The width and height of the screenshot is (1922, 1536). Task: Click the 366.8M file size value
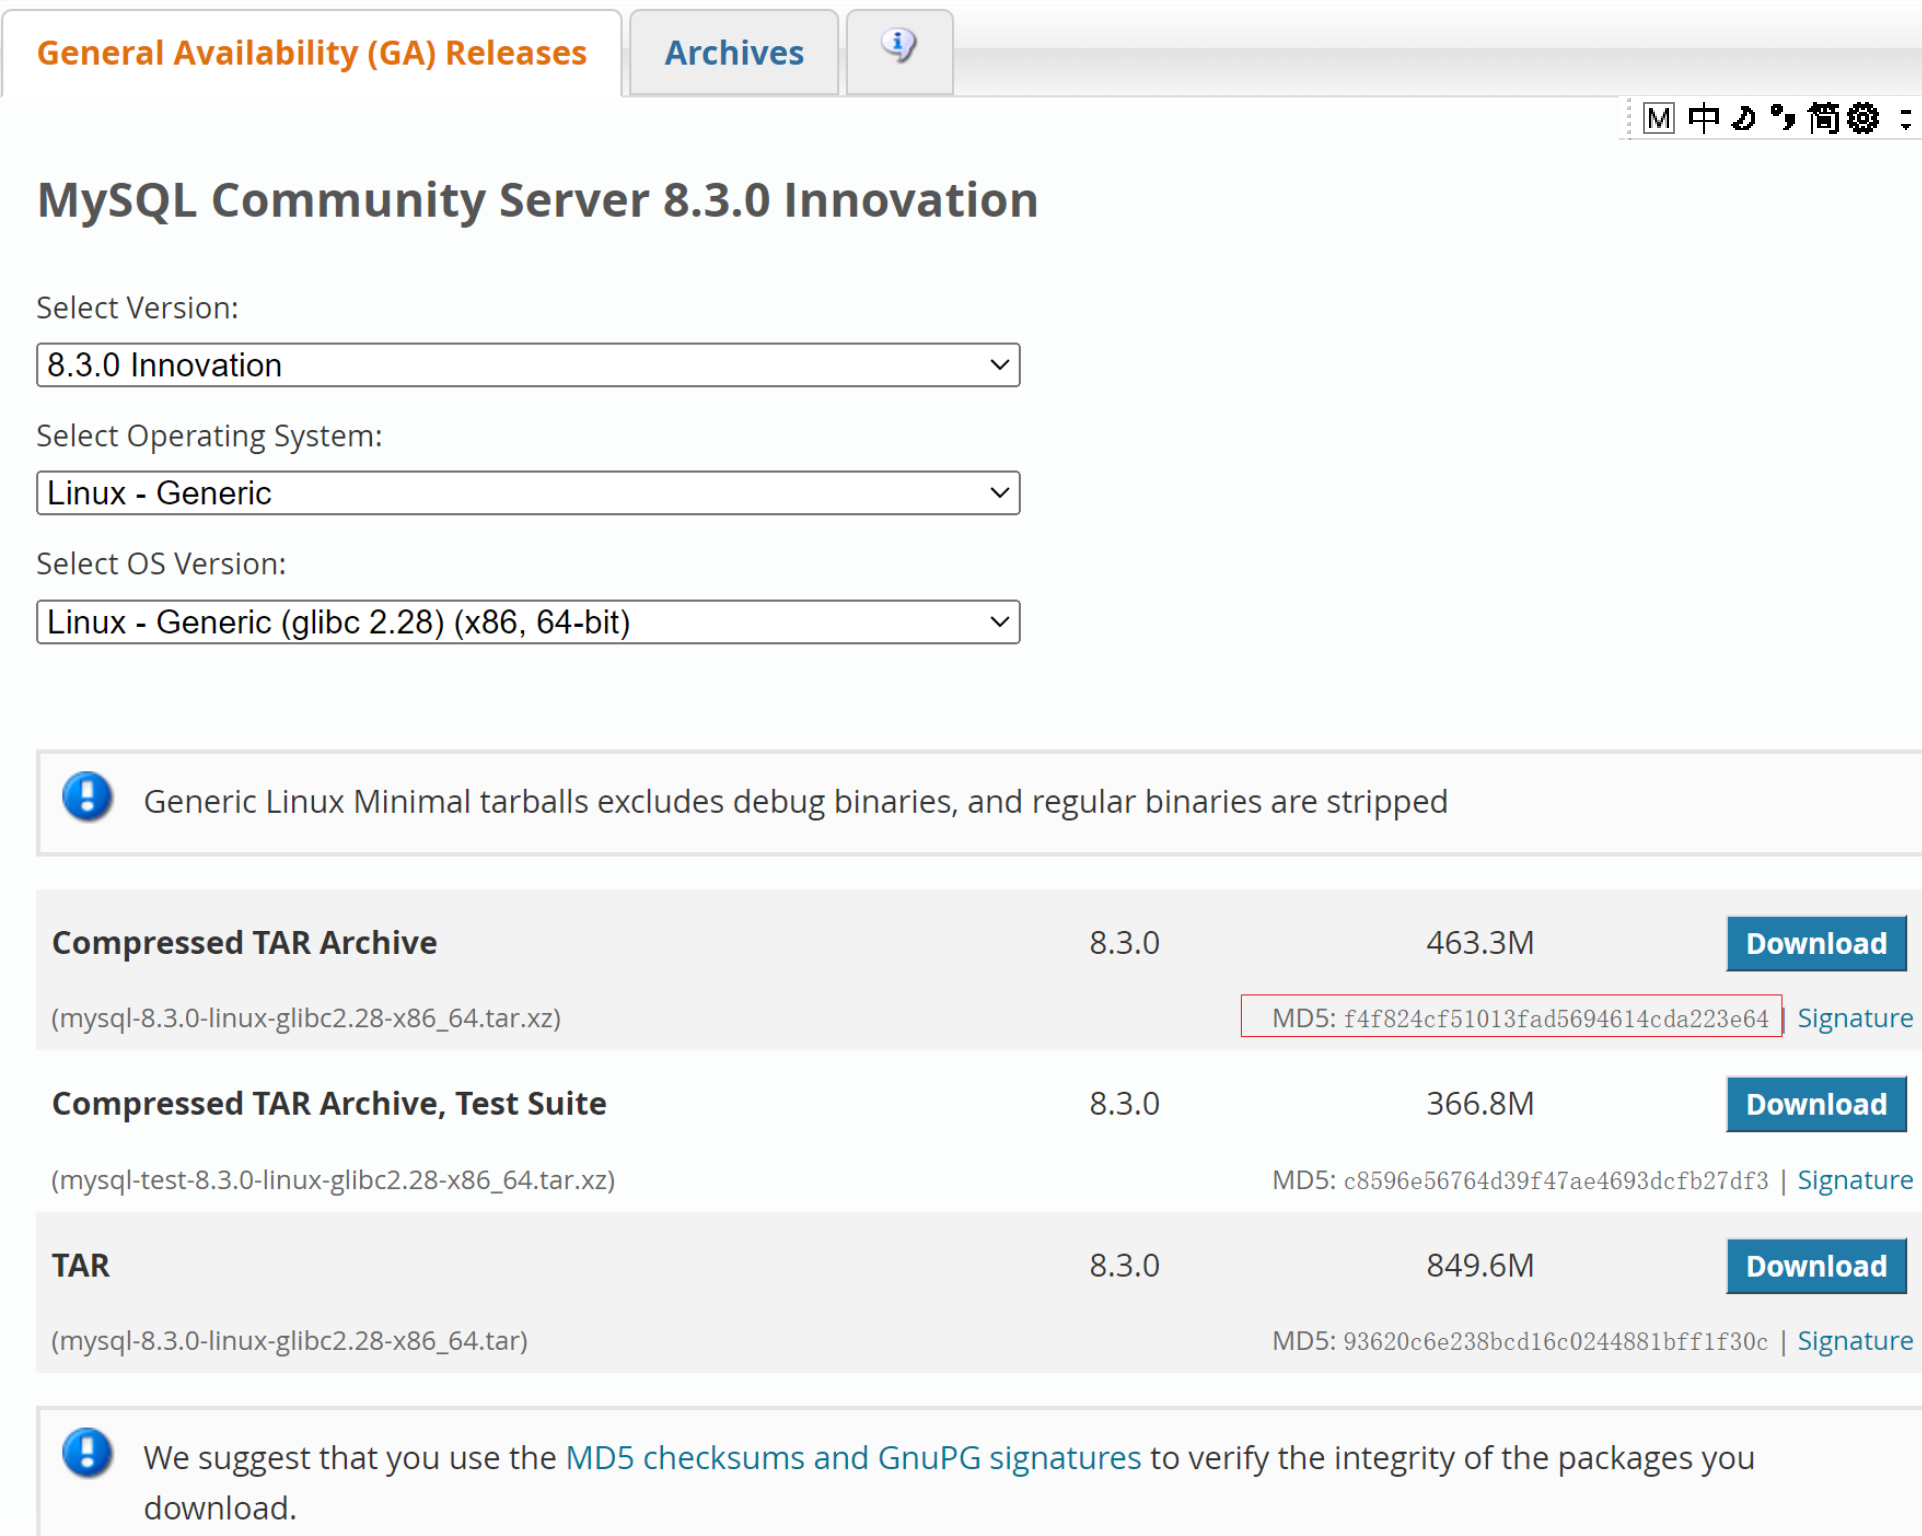pos(1480,1104)
